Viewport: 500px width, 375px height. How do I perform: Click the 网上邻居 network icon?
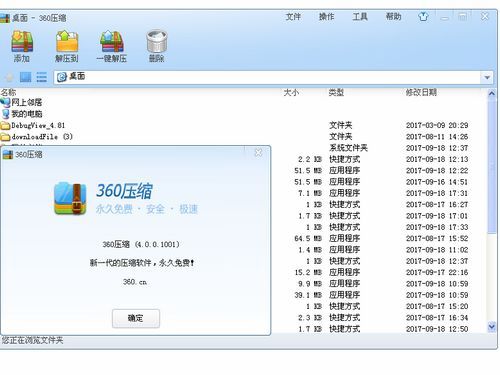click(x=5, y=102)
